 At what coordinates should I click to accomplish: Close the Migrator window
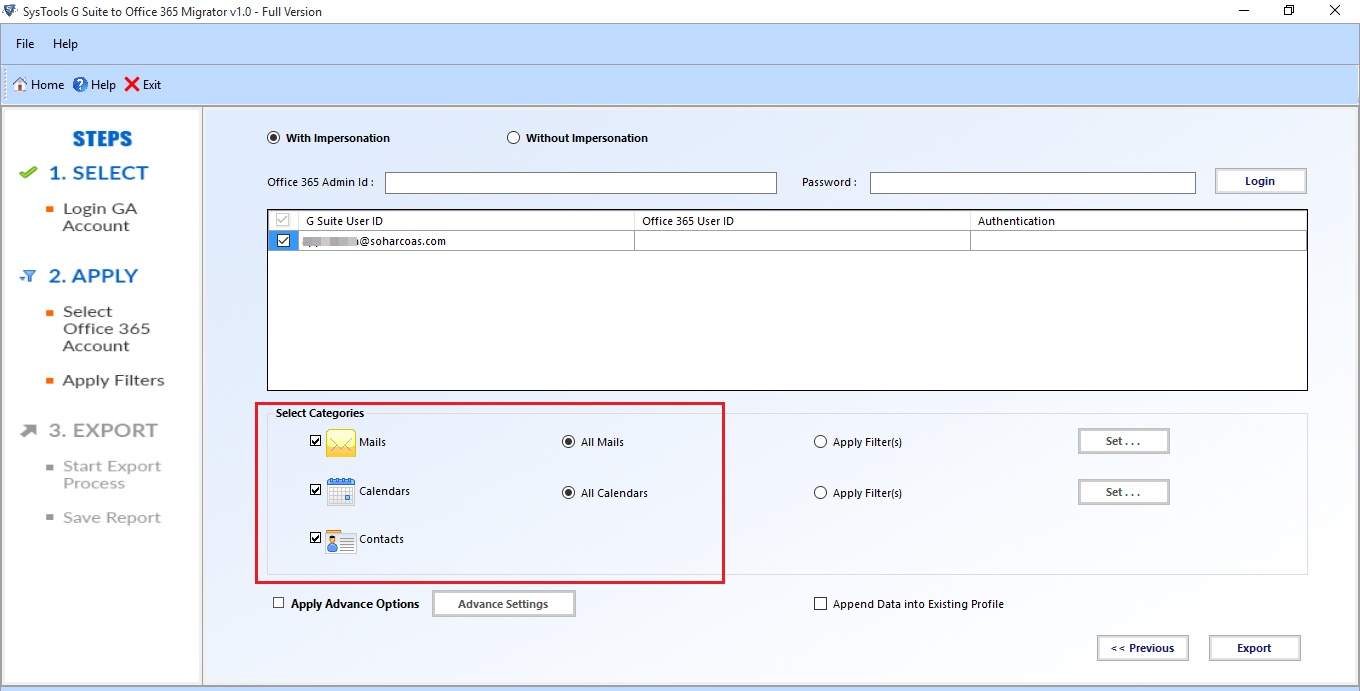[x=1335, y=11]
